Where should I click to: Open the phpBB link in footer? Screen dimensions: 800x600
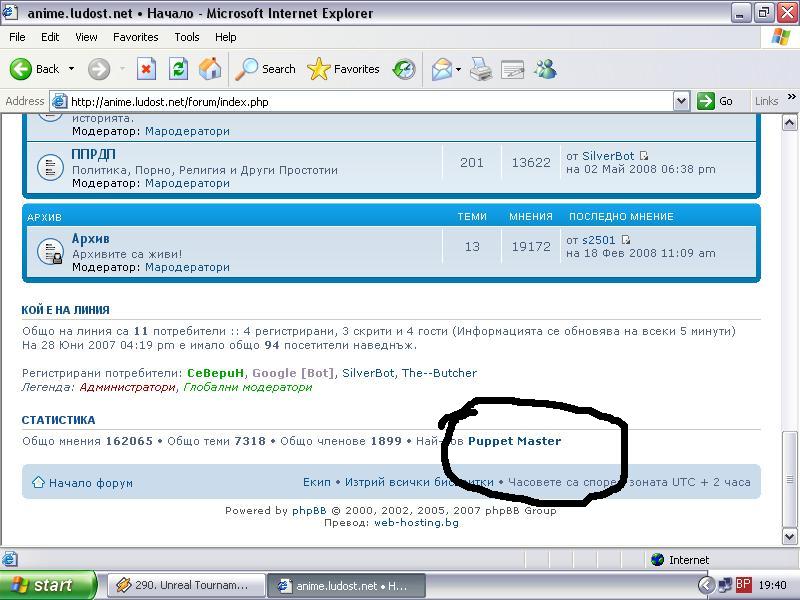(309, 510)
